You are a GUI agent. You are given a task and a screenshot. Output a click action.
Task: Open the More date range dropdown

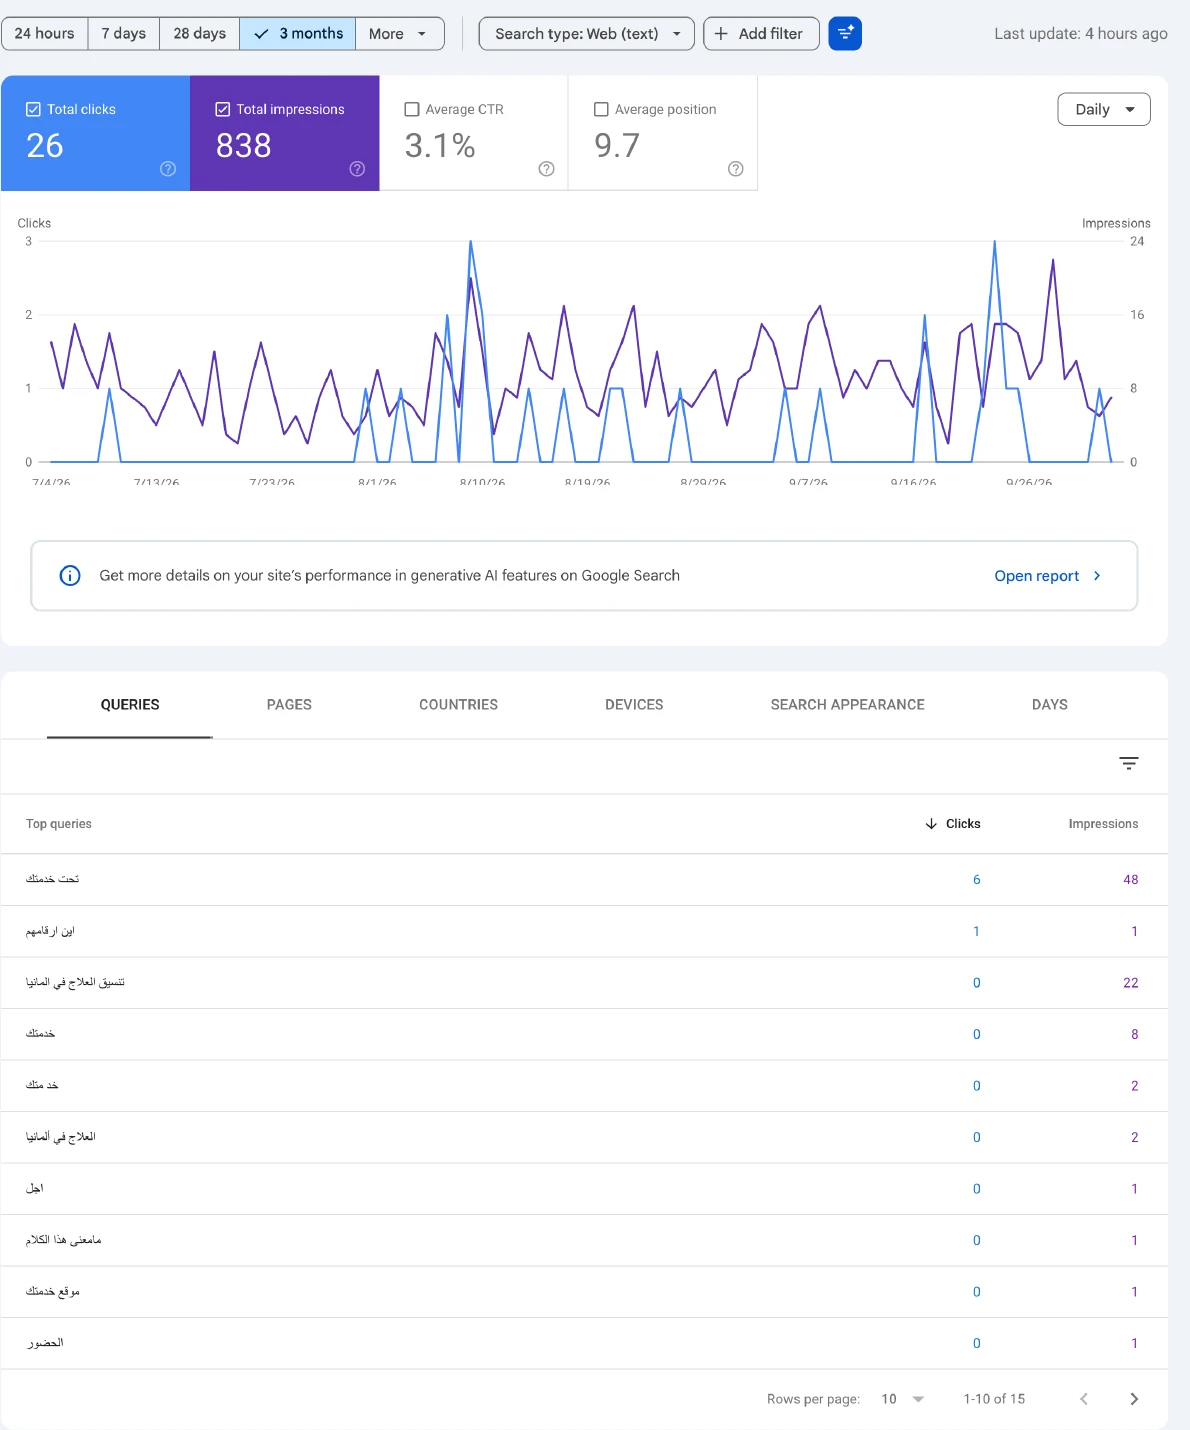click(x=399, y=34)
